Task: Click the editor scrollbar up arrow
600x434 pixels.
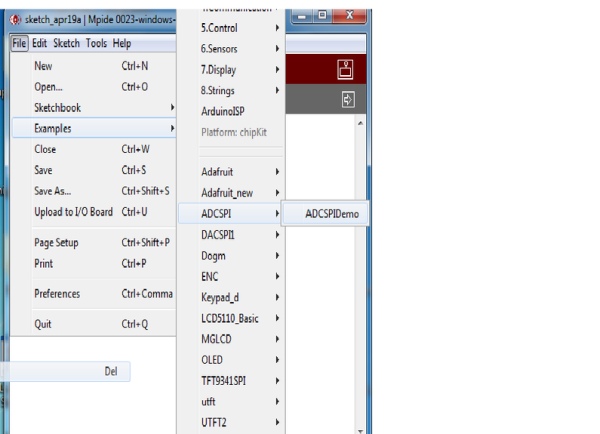Action: 360,123
